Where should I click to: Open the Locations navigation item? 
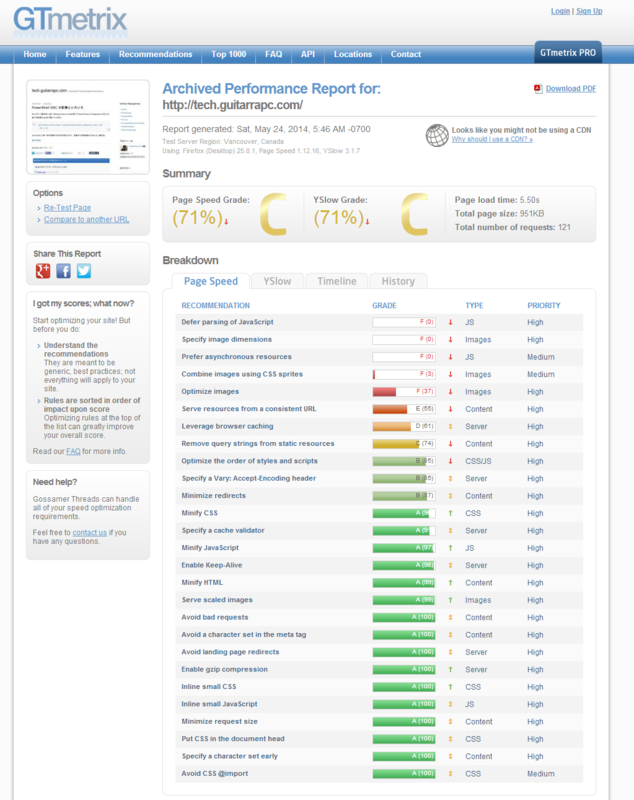353,54
